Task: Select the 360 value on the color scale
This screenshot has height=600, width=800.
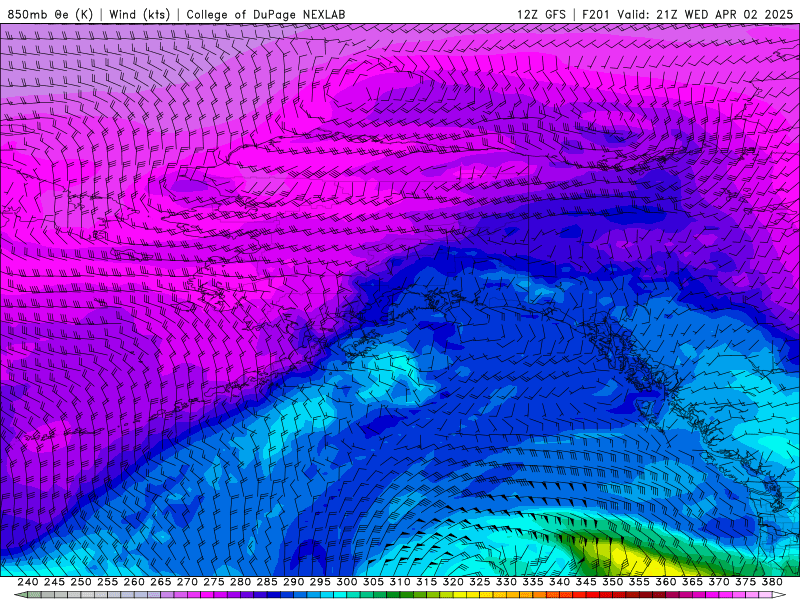Action: pos(666,582)
